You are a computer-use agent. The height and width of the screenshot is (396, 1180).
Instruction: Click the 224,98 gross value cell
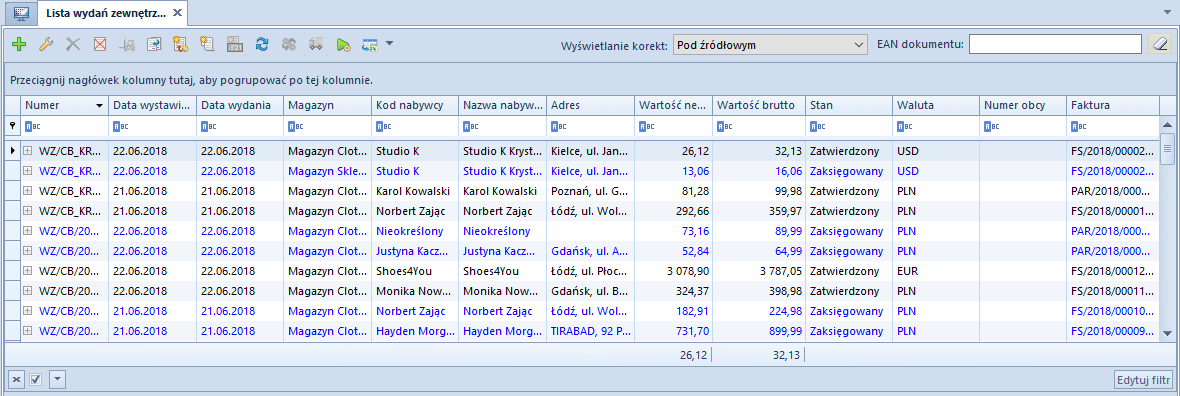click(x=759, y=310)
